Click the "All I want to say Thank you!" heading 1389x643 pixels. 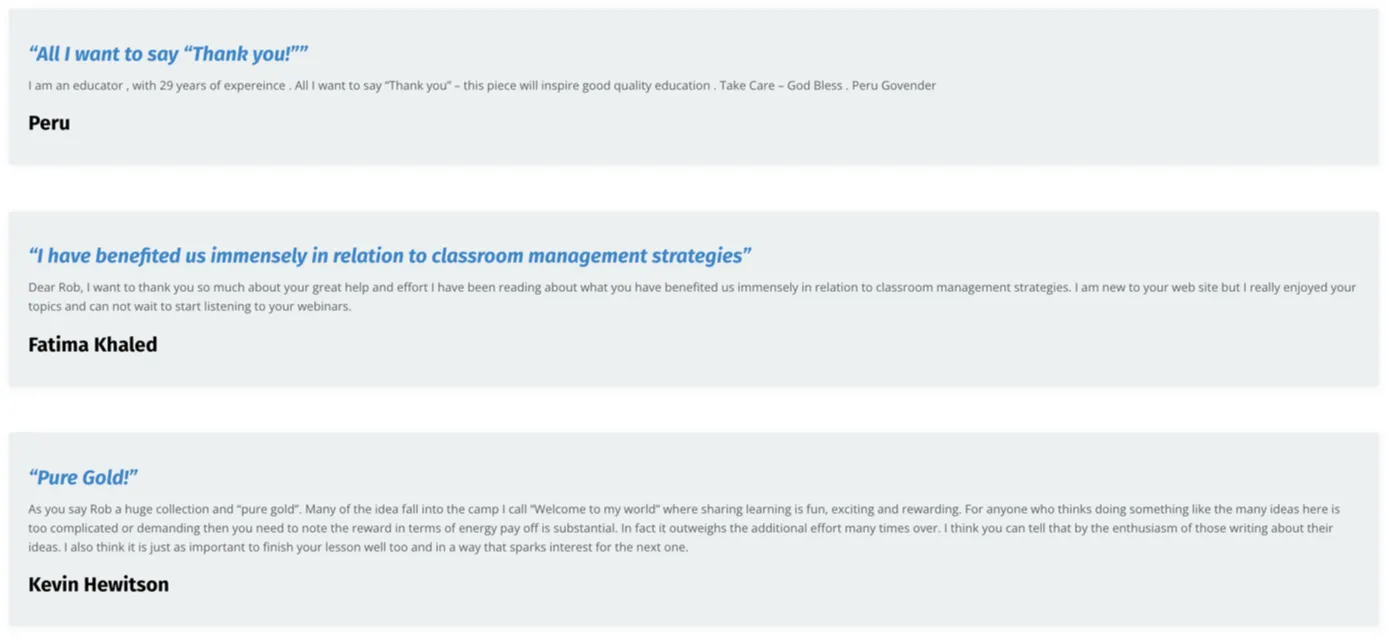168,54
